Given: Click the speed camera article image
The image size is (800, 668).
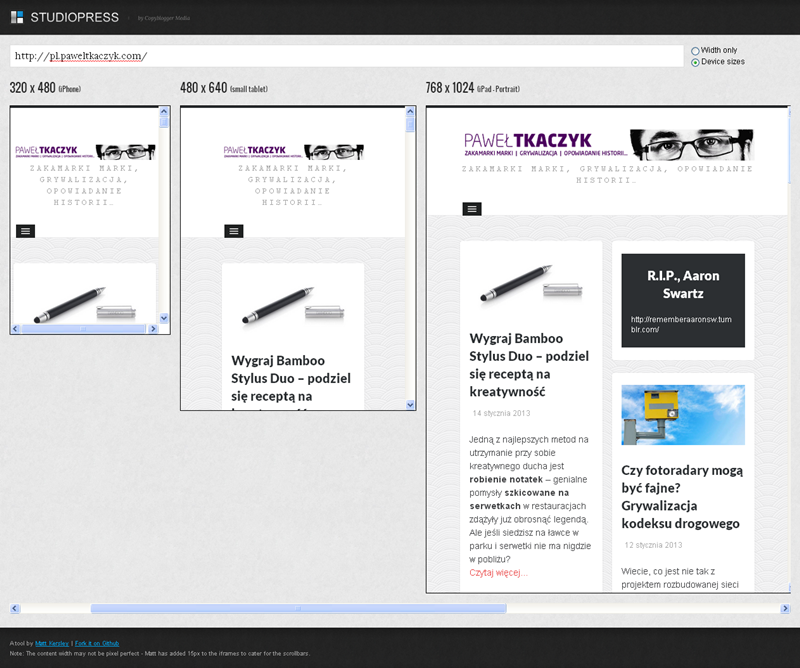Looking at the screenshot, I should click(683, 415).
